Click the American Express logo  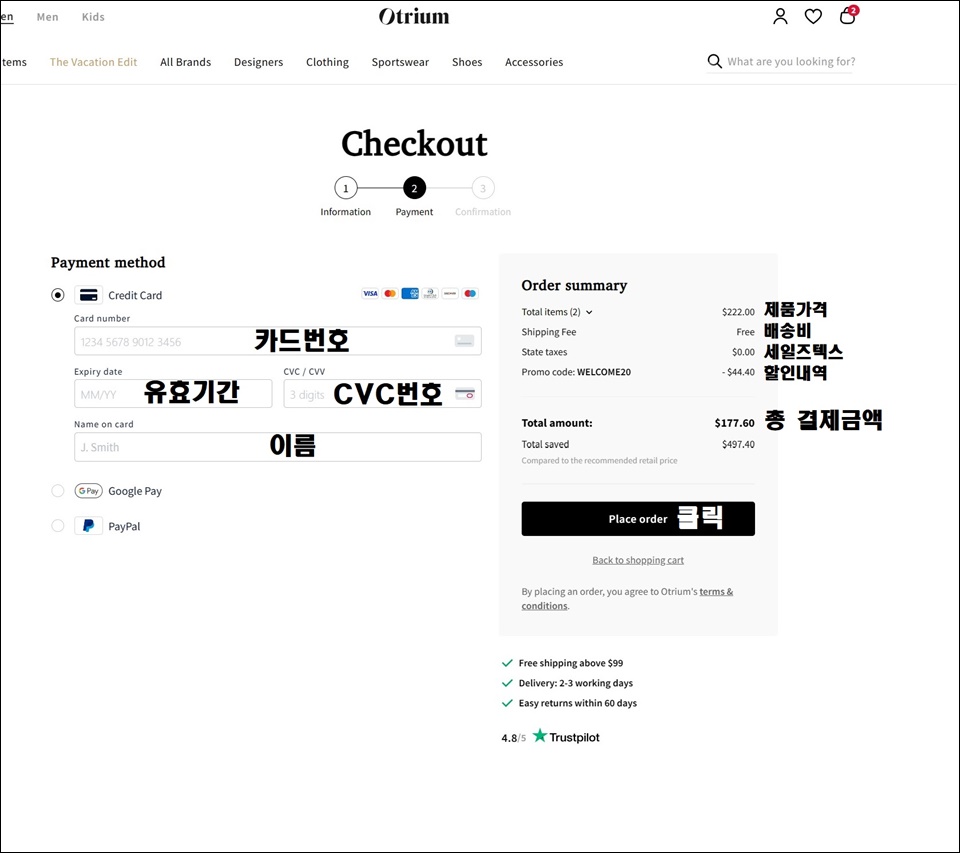(410, 293)
